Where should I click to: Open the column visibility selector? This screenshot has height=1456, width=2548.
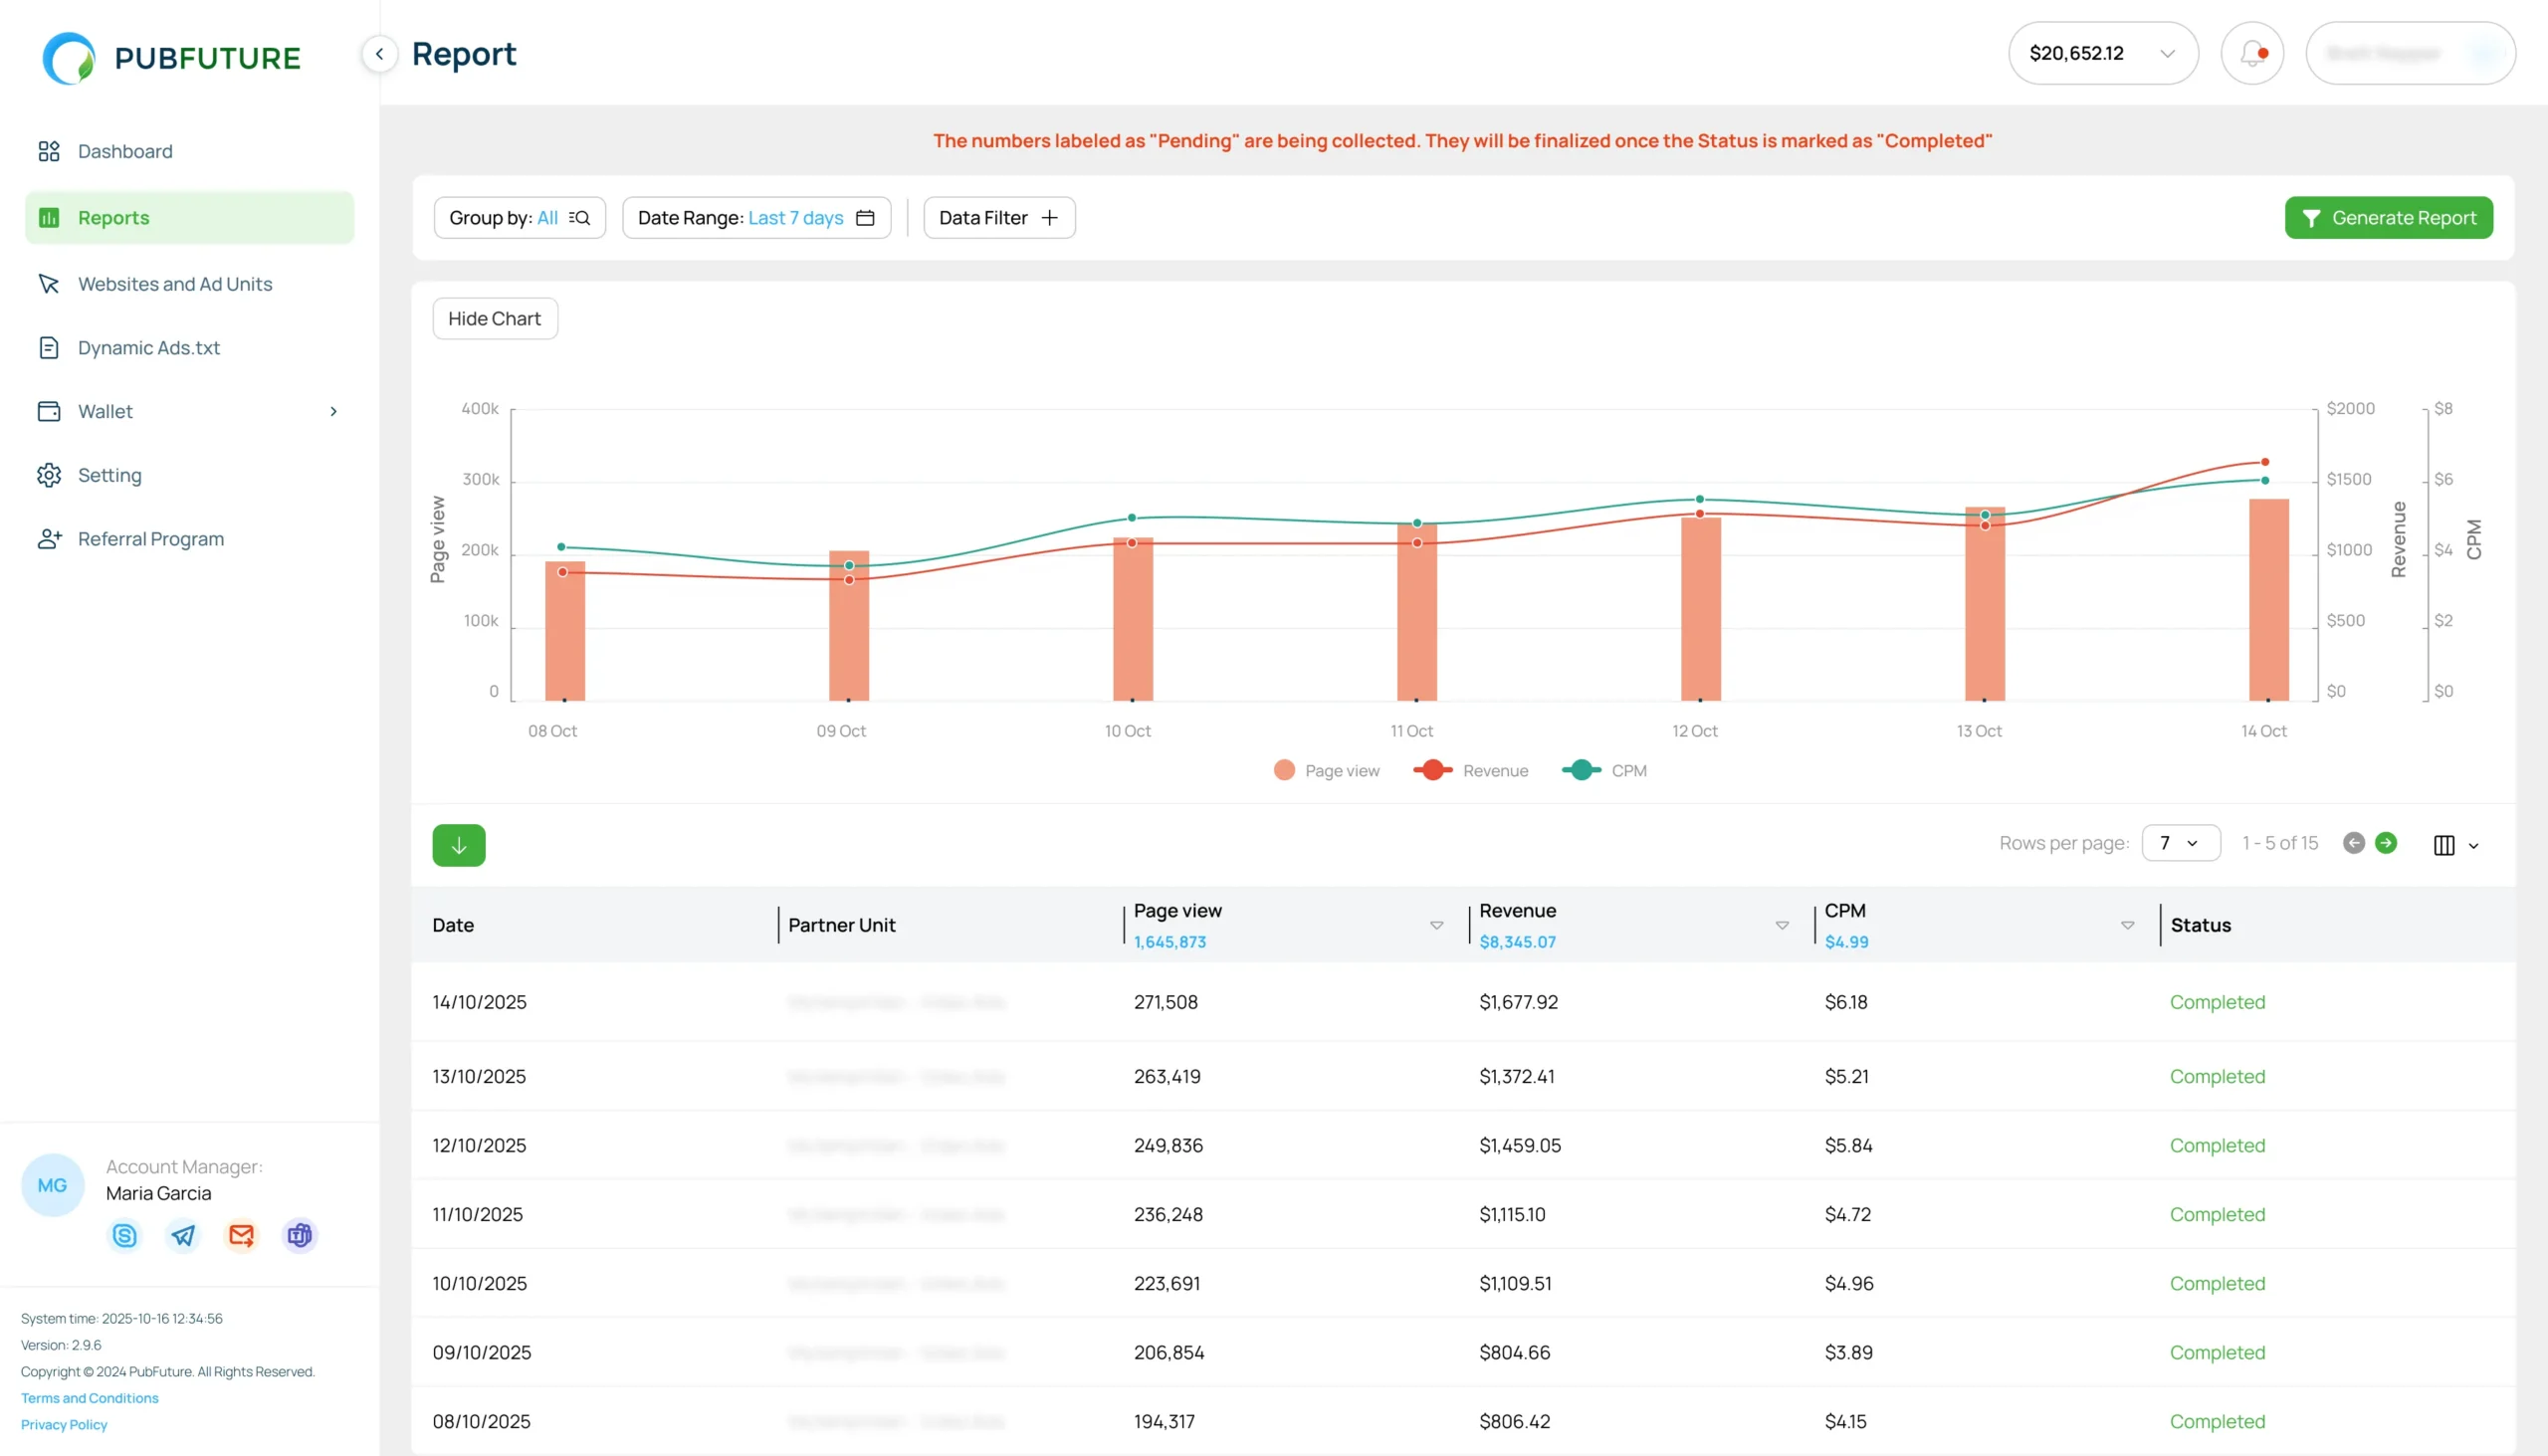tap(2454, 845)
